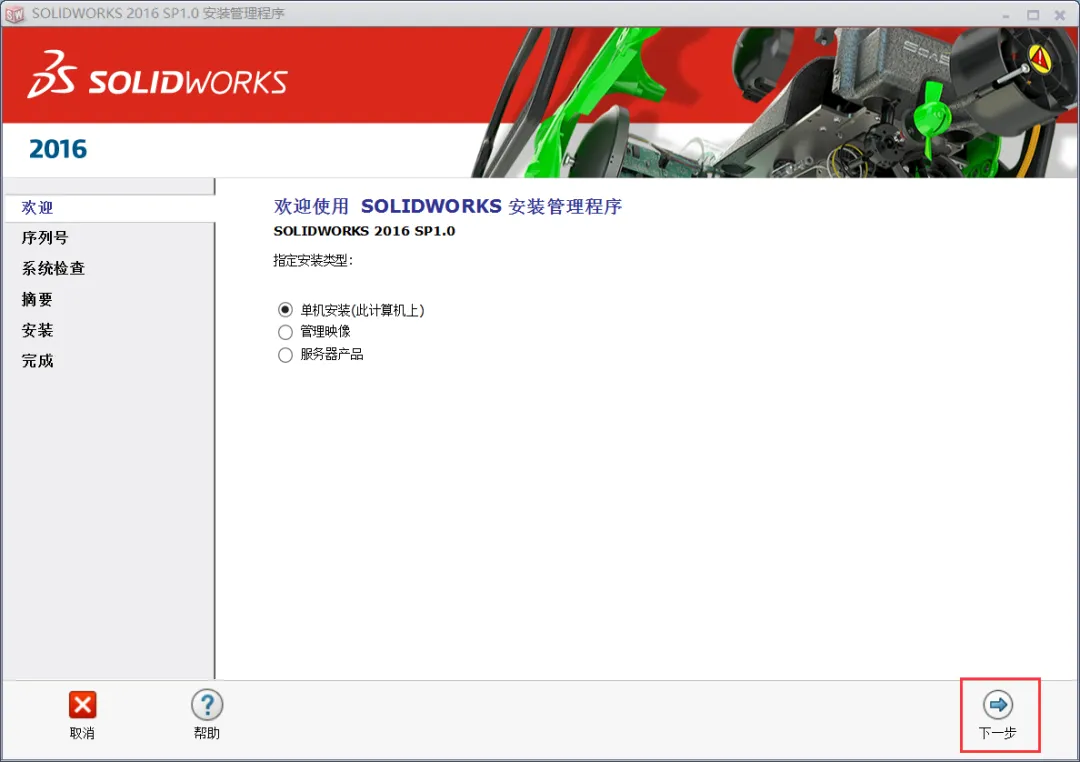This screenshot has height=762, width=1080.
Task: Click the 'SOLIDWORKS 2016 SP1.0' version text
Action: (364, 231)
